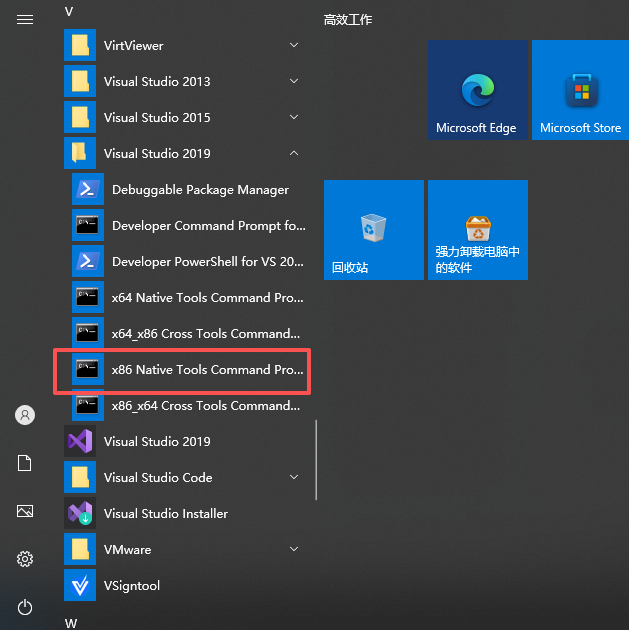Click the Visual Studio 2013 folder icon
629x630 pixels.
80,81
